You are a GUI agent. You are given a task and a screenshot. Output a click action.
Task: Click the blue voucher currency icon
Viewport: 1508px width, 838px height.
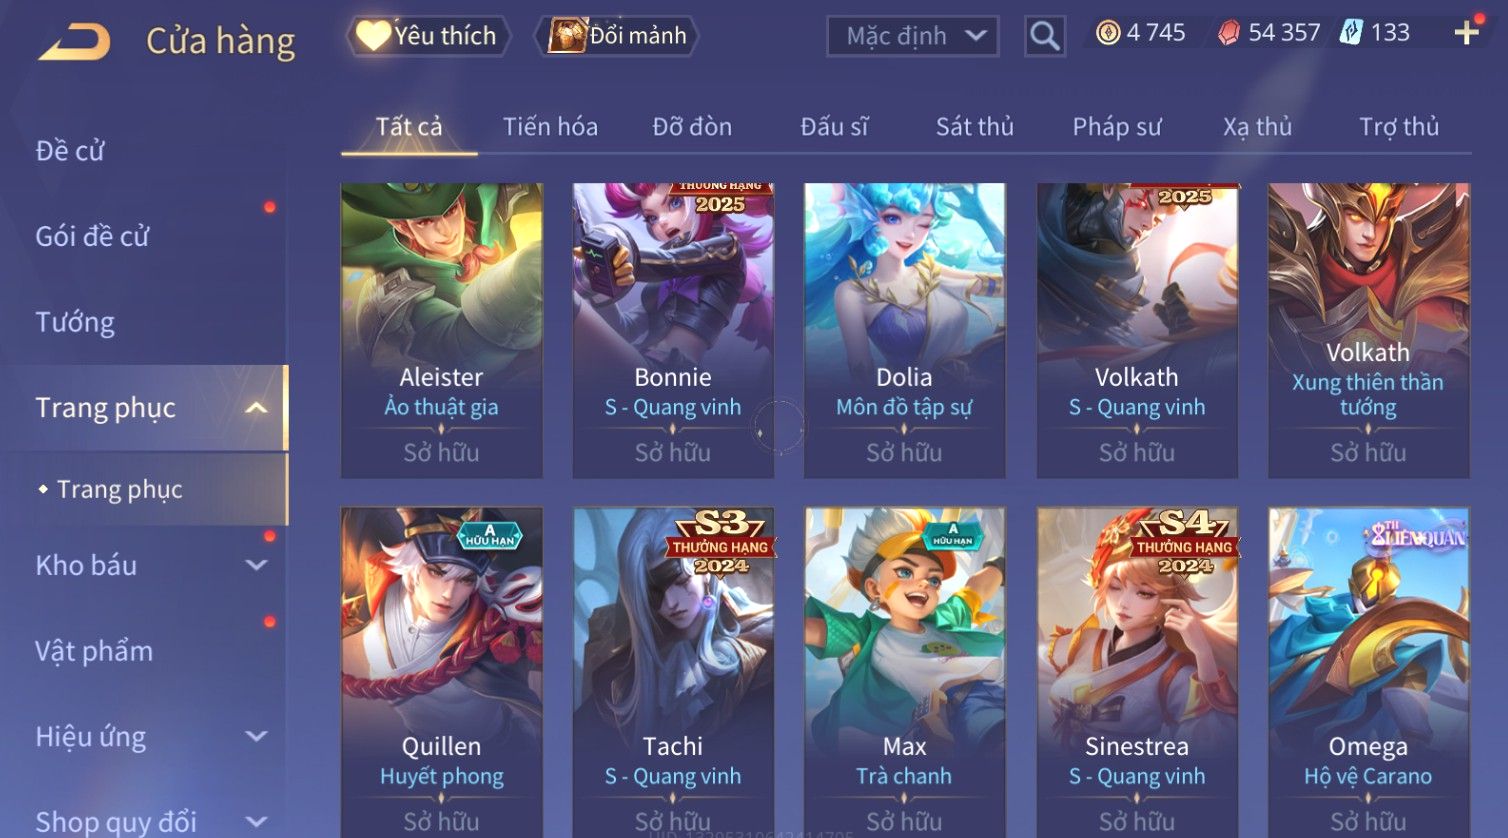(x=1351, y=33)
